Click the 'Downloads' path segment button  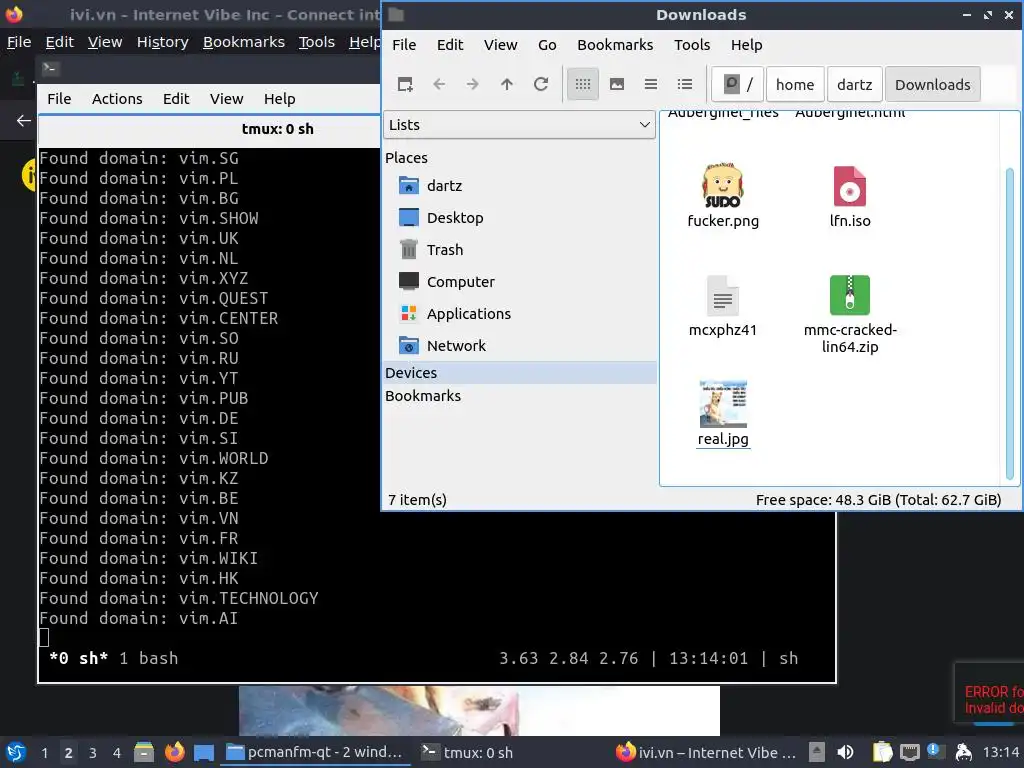click(x=933, y=84)
